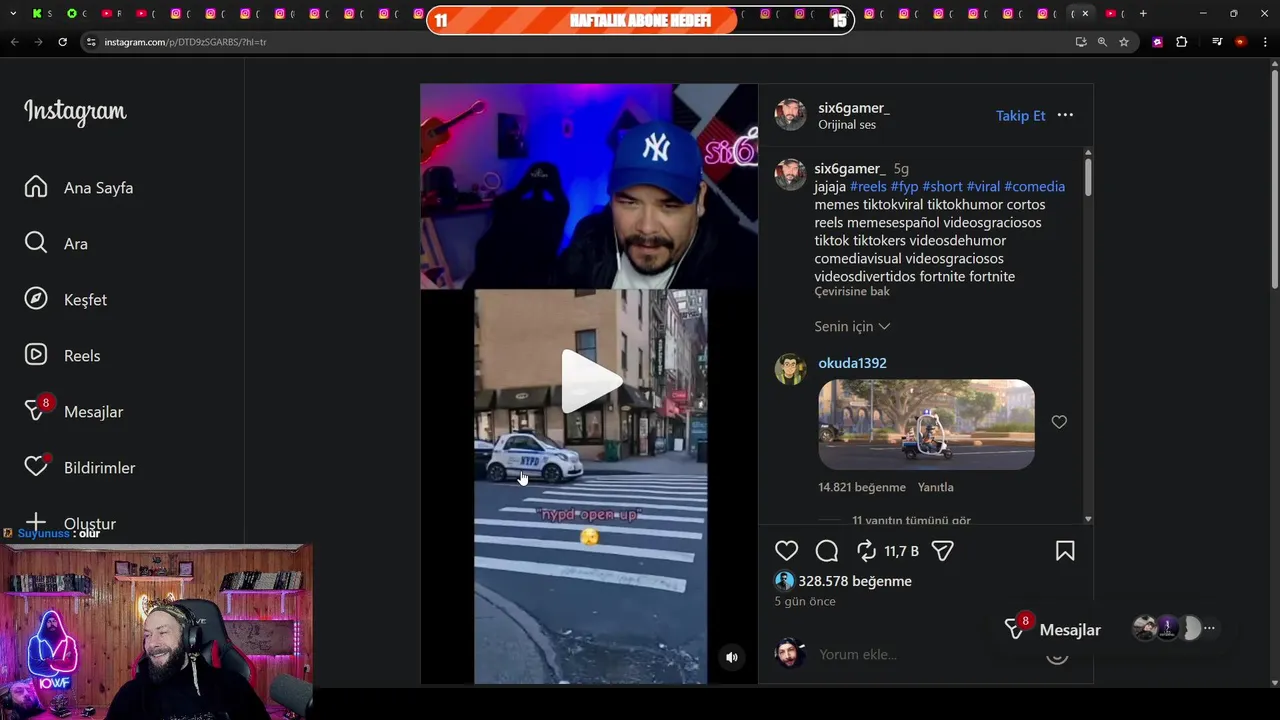Save the post with bookmark icon

[x=1065, y=551]
